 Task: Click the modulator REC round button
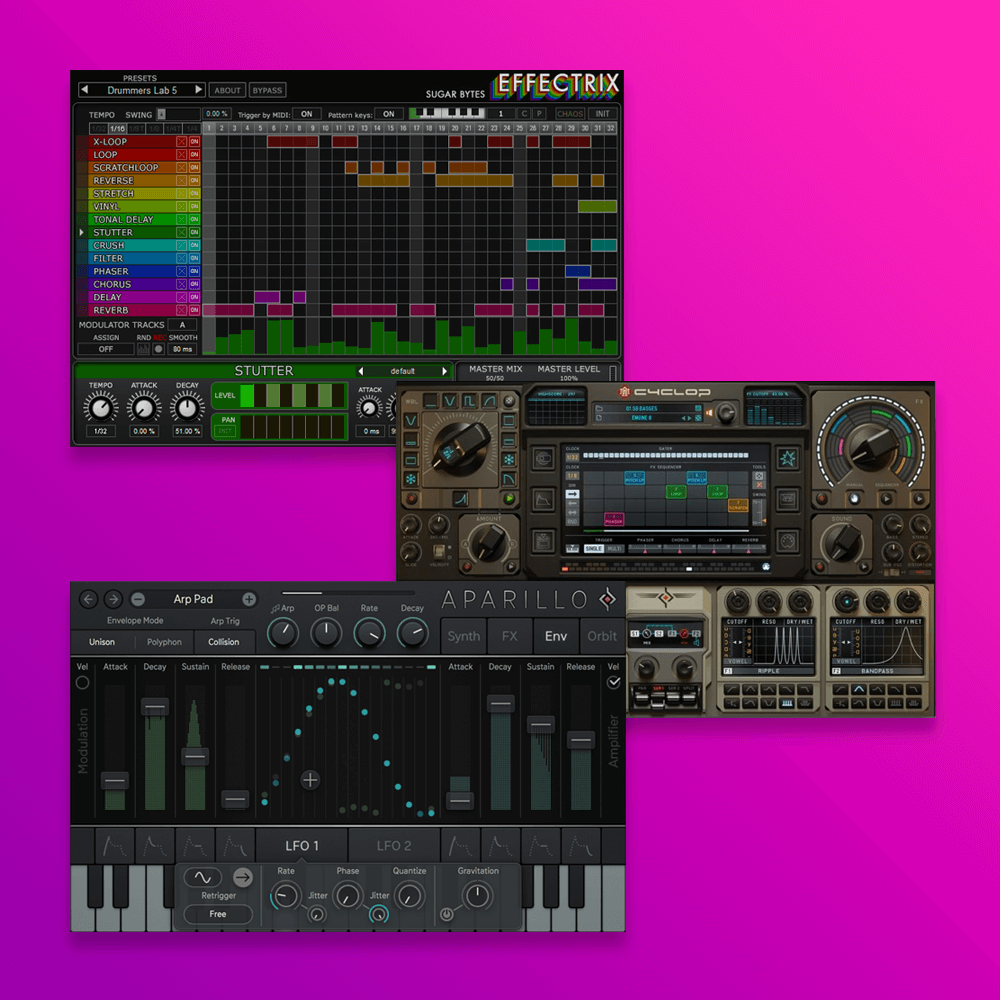(159, 349)
